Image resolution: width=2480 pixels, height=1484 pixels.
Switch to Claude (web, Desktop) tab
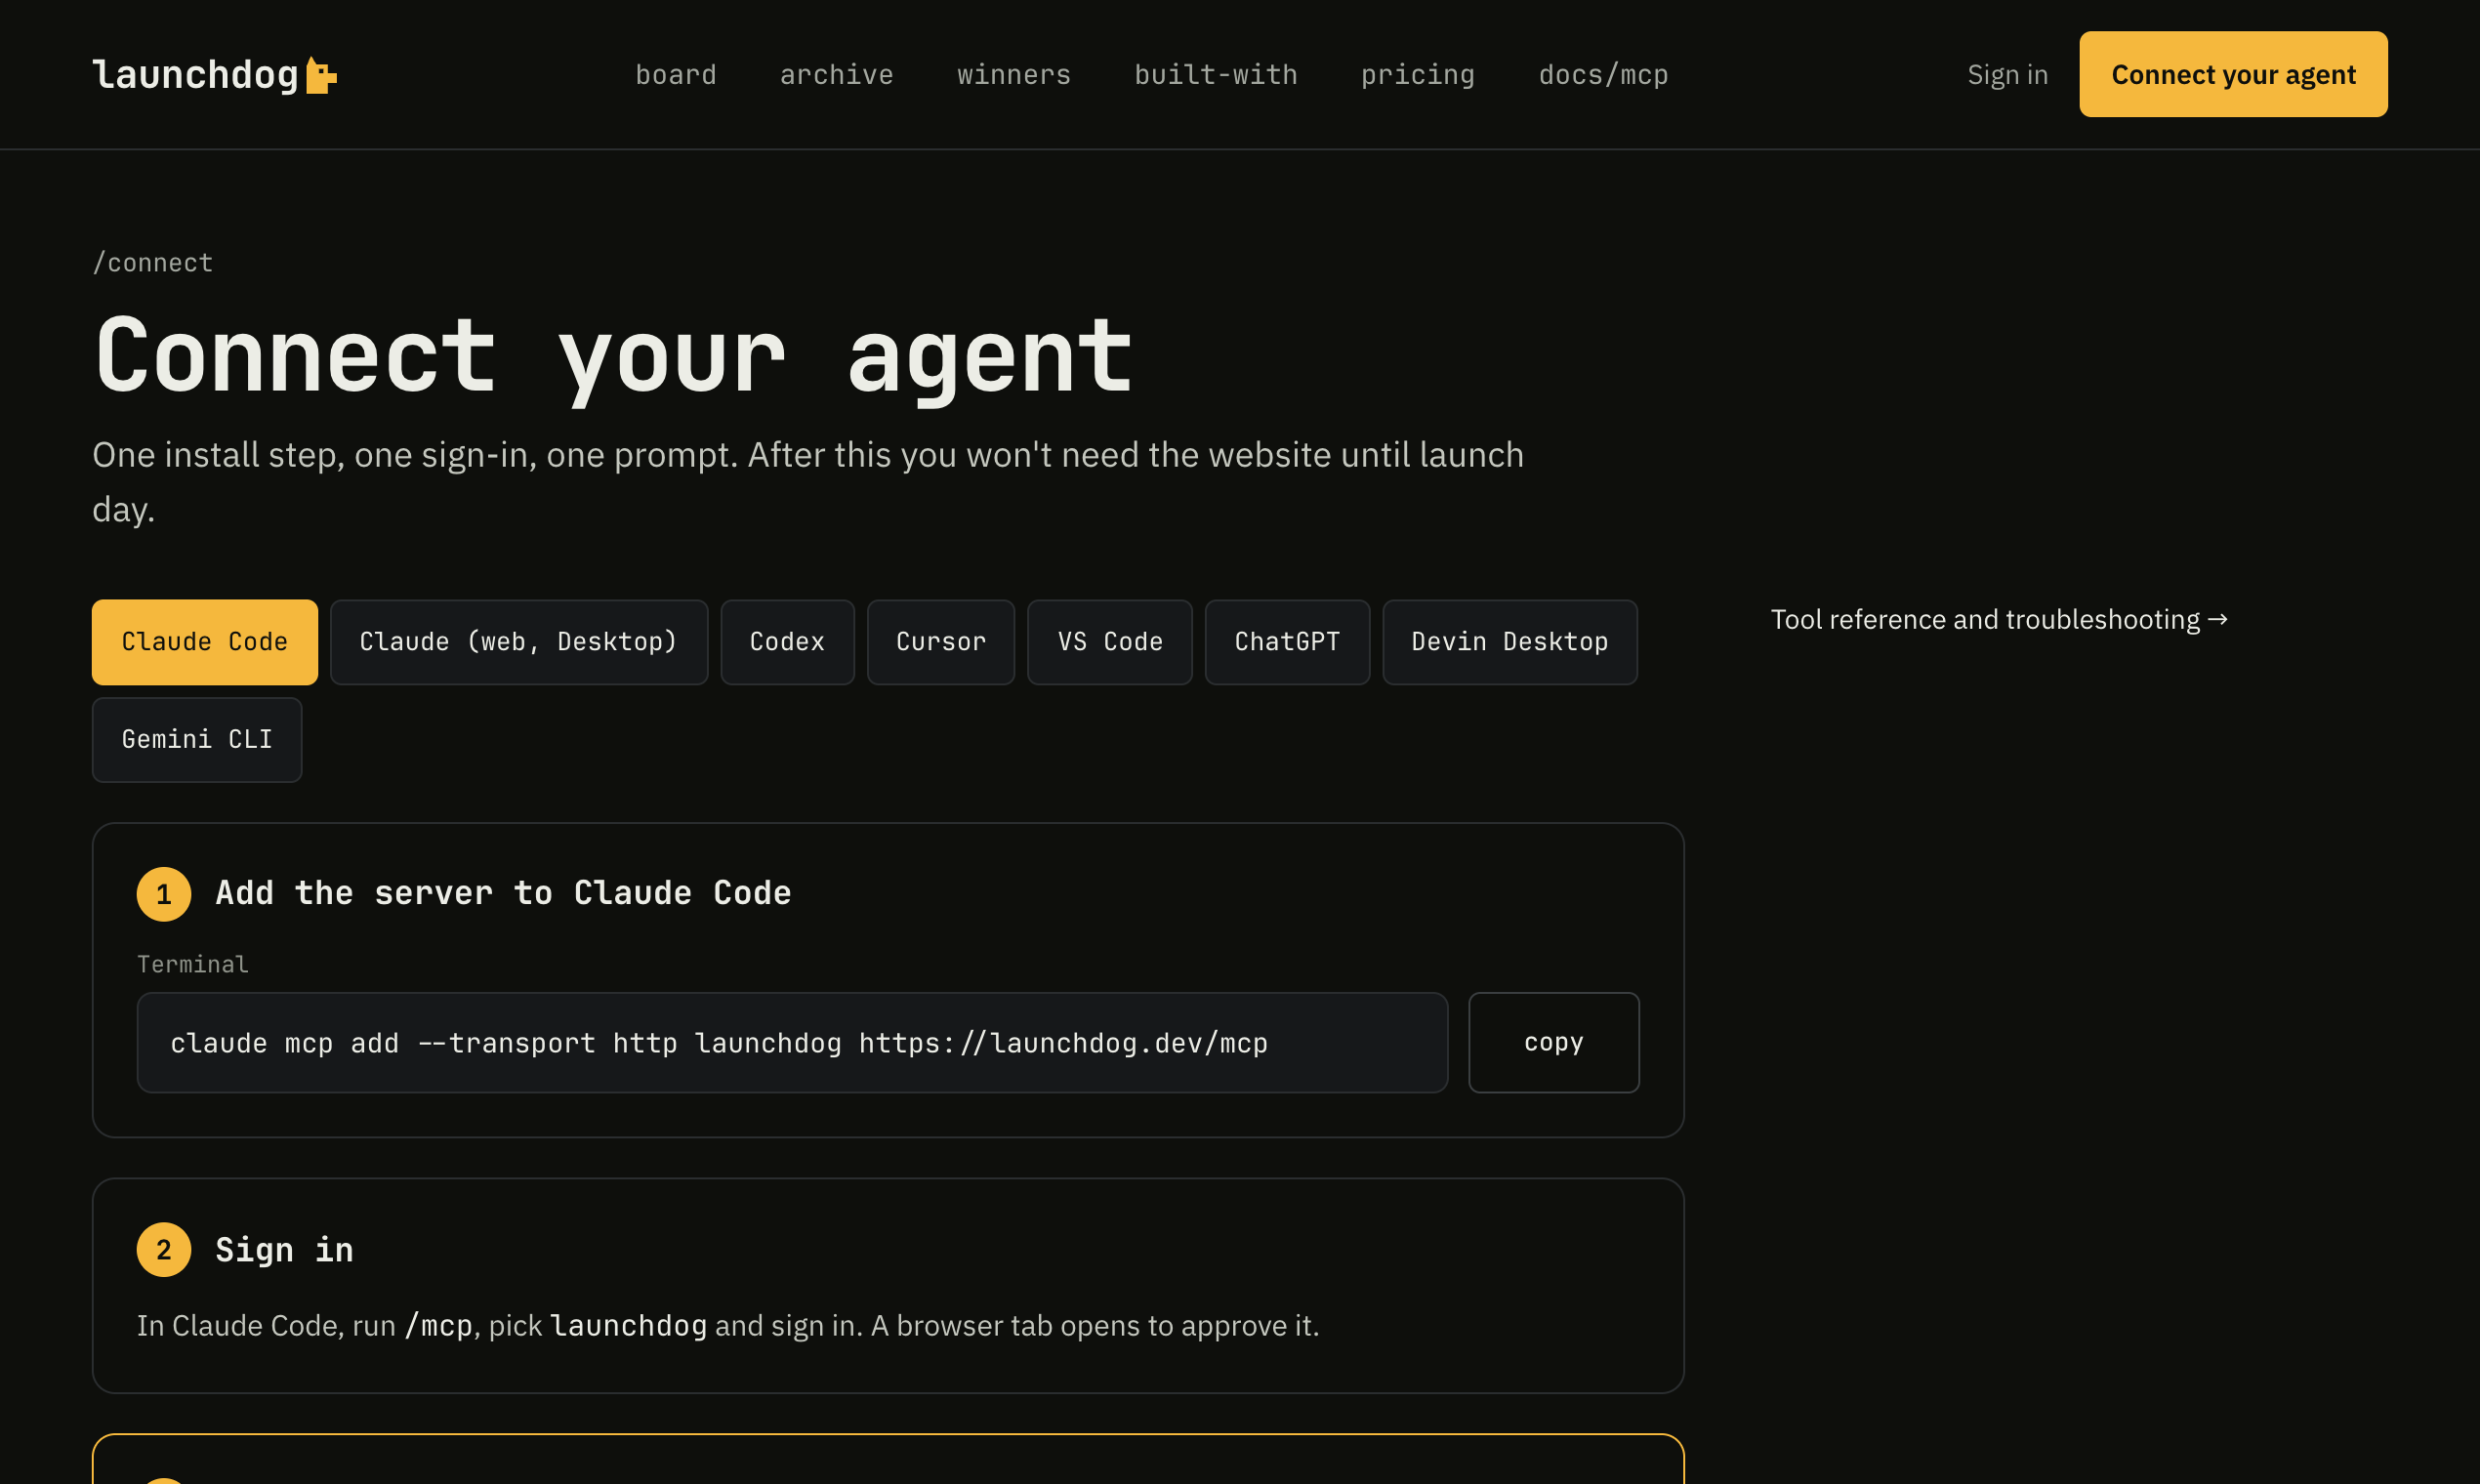519,642
